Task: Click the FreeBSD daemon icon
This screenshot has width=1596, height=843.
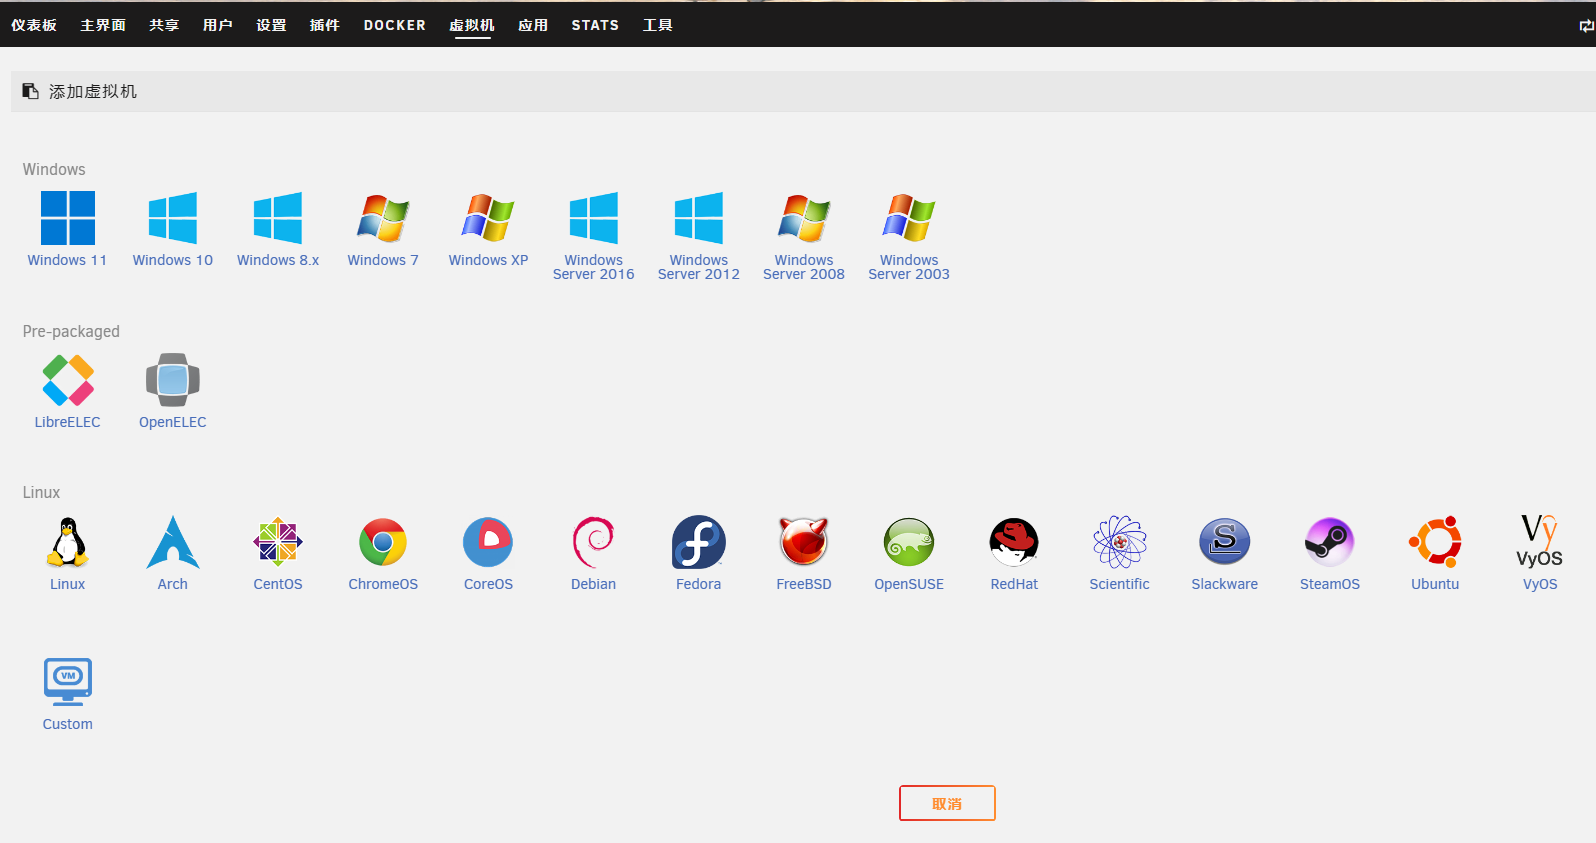Action: coord(803,542)
